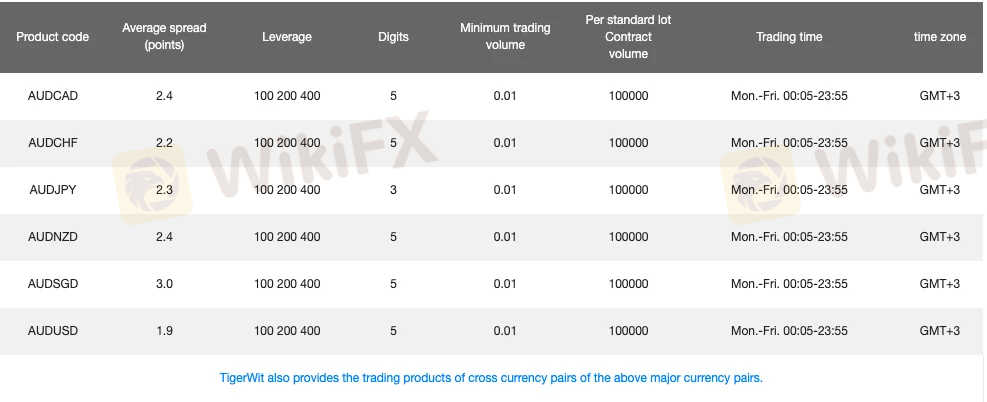Select the AUDJPY row label
987x402 pixels.
53,190
